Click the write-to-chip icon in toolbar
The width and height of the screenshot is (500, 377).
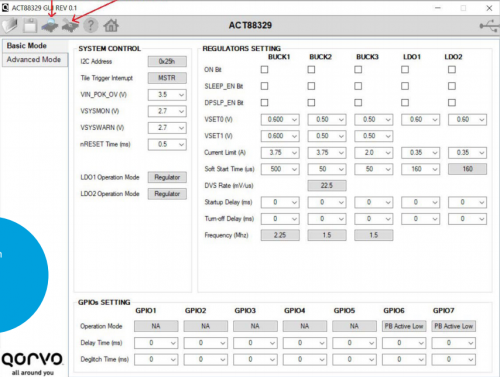point(70,26)
